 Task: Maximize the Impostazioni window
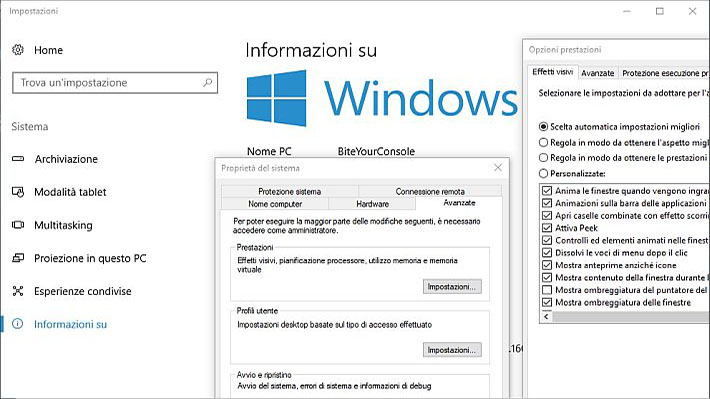point(660,11)
